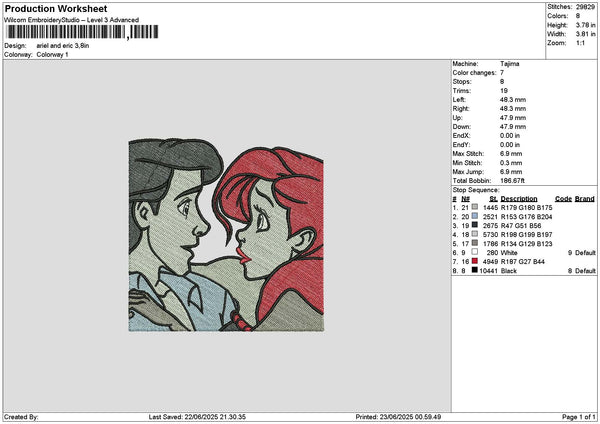The image size is (600, 424).
Task: Click the 'Printed: 23/06/2025 00.59.49' footer
Action: tap(398, 417)
